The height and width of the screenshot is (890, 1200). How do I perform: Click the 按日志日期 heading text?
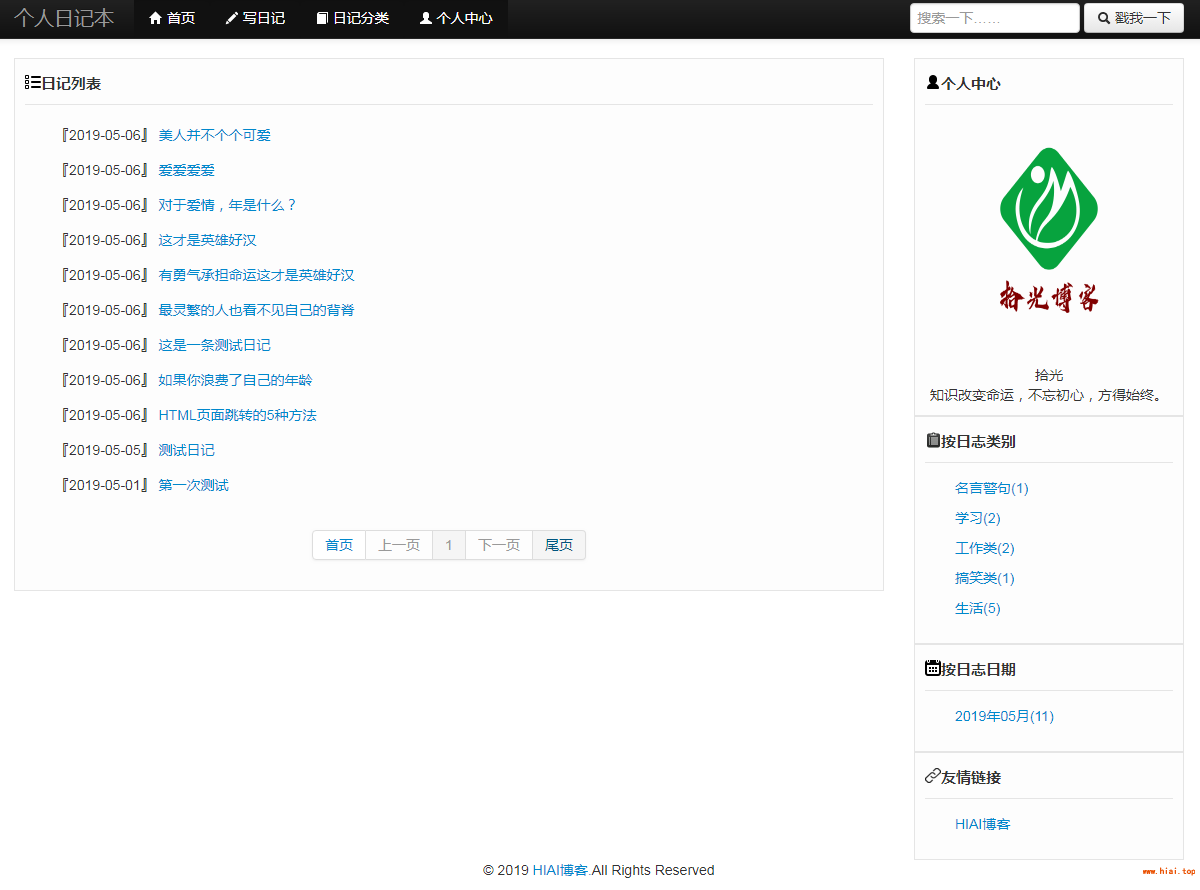tap(978, 669)
